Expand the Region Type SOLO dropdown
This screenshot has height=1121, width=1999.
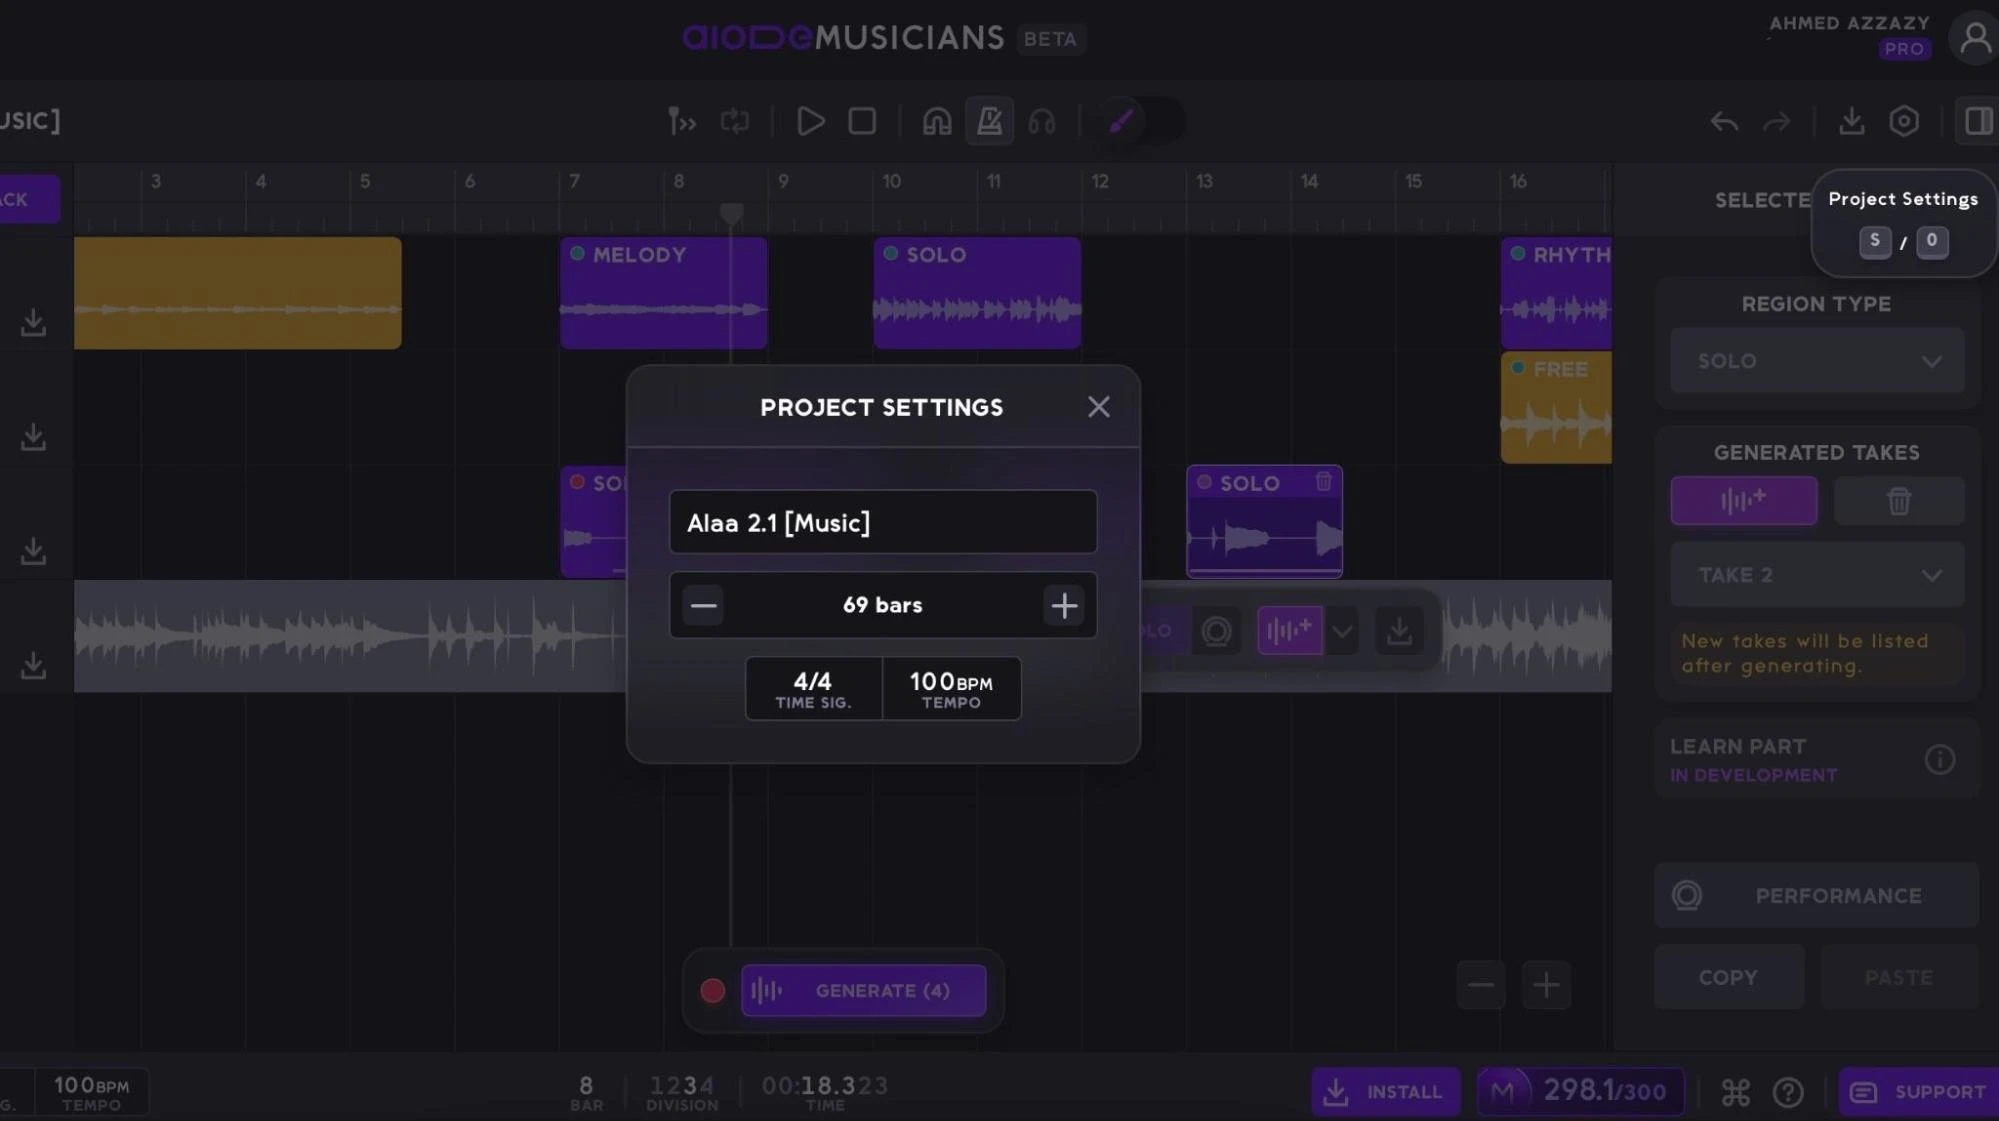tap(1817, 361)
